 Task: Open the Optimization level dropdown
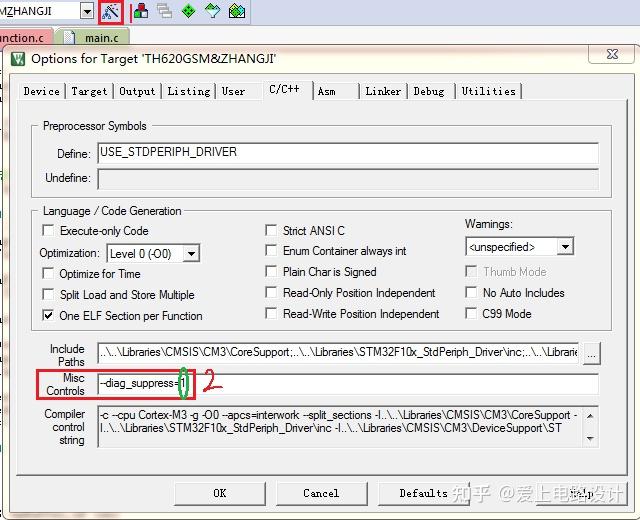tap(191, 254)
